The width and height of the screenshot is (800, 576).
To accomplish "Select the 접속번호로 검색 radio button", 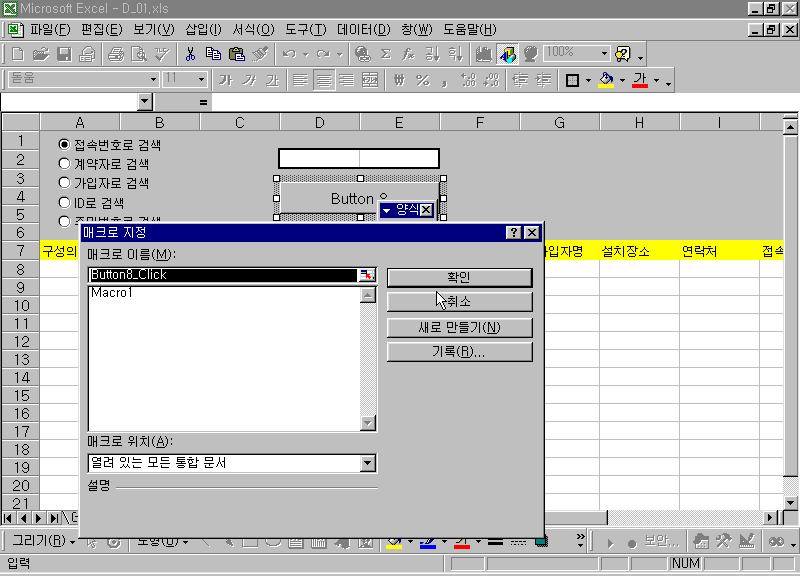I will tap(65, 145).
